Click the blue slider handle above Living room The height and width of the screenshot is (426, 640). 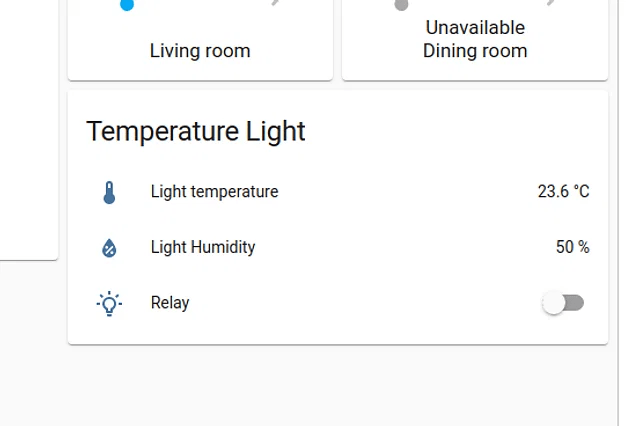pos(127,4)
